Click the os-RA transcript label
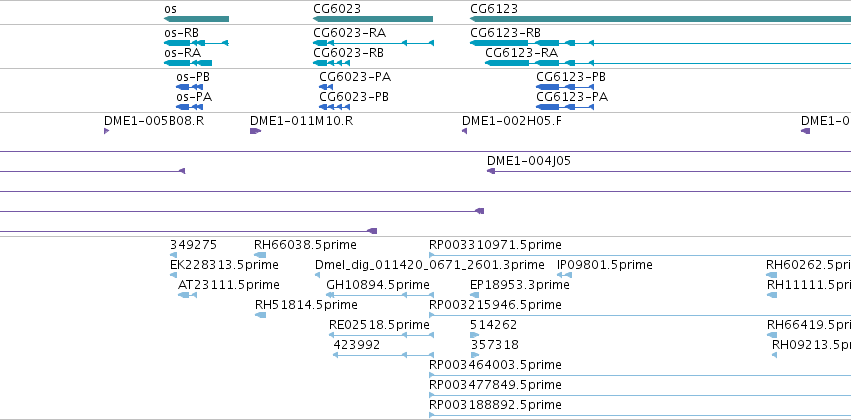The height and width of the screenshot is (420, 851). 182,53
